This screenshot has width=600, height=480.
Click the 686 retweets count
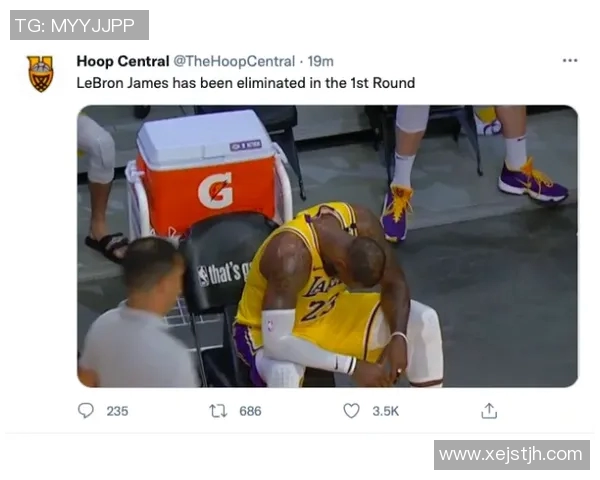click(x=250, y=411)
